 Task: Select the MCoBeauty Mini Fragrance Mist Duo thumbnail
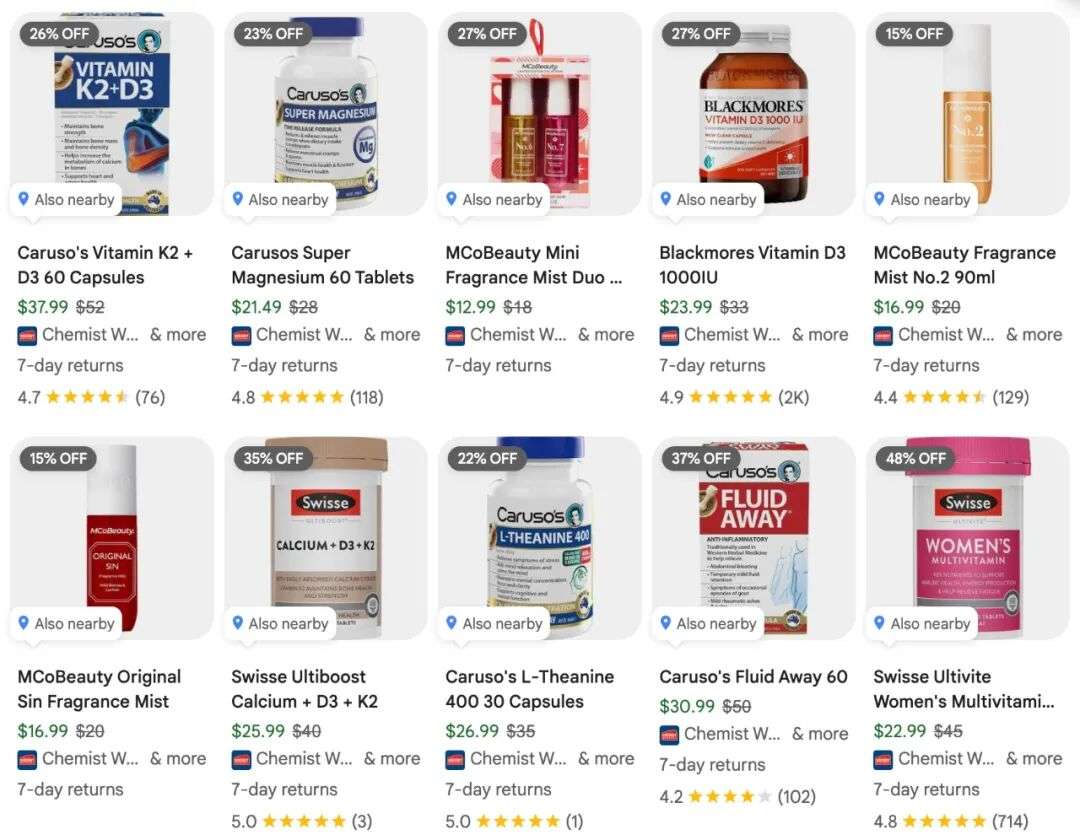(x=540, y=114)
